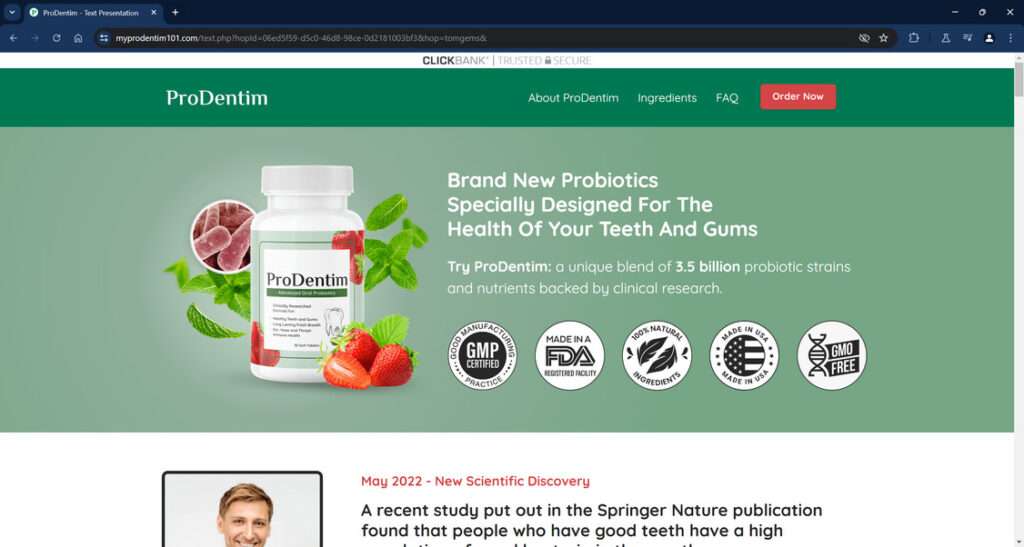Open a new tab with the plus button
The width and height of the screenshot is (1024, 547).
tap(175, 12)
